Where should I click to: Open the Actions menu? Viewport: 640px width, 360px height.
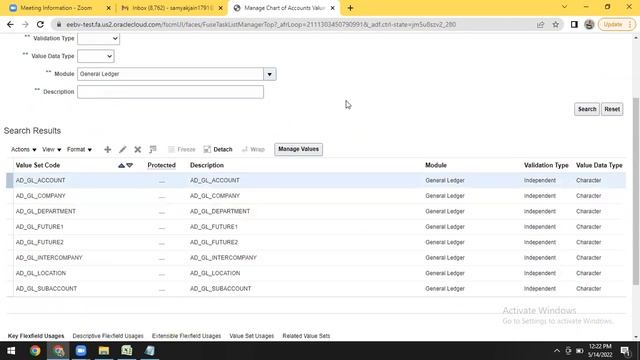pyautogui.click(x=23, y=149)
